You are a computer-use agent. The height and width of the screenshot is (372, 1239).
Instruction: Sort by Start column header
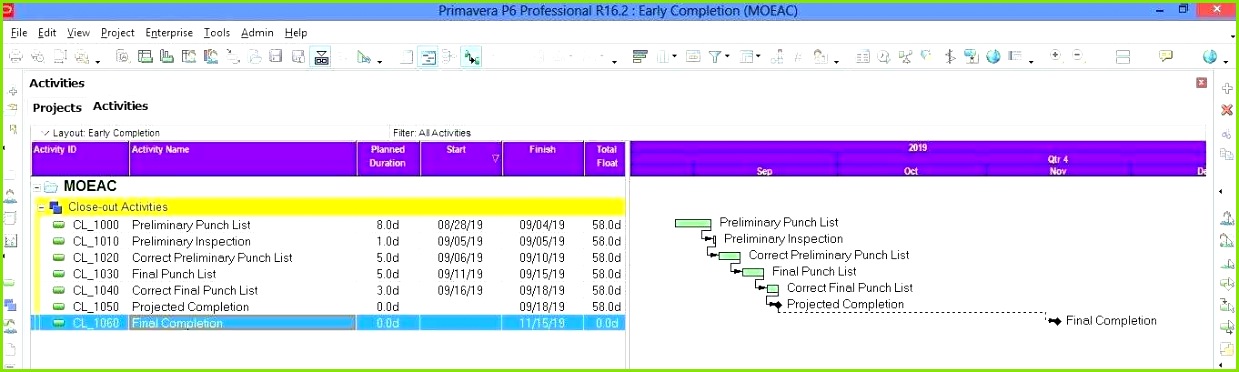[461, 158]
